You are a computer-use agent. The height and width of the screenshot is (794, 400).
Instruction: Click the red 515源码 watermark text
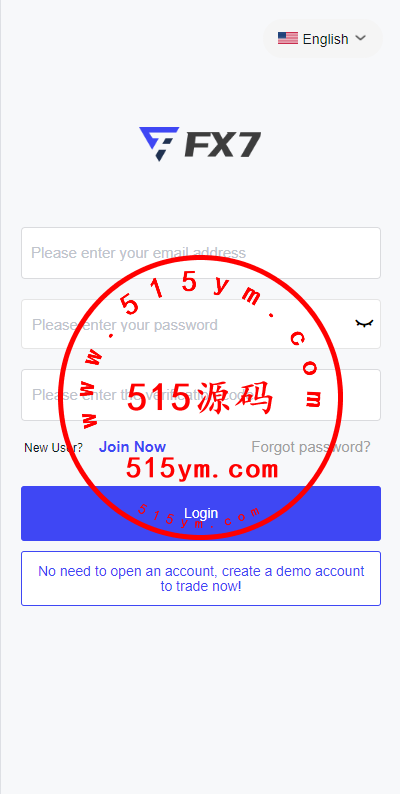(200, 398)
